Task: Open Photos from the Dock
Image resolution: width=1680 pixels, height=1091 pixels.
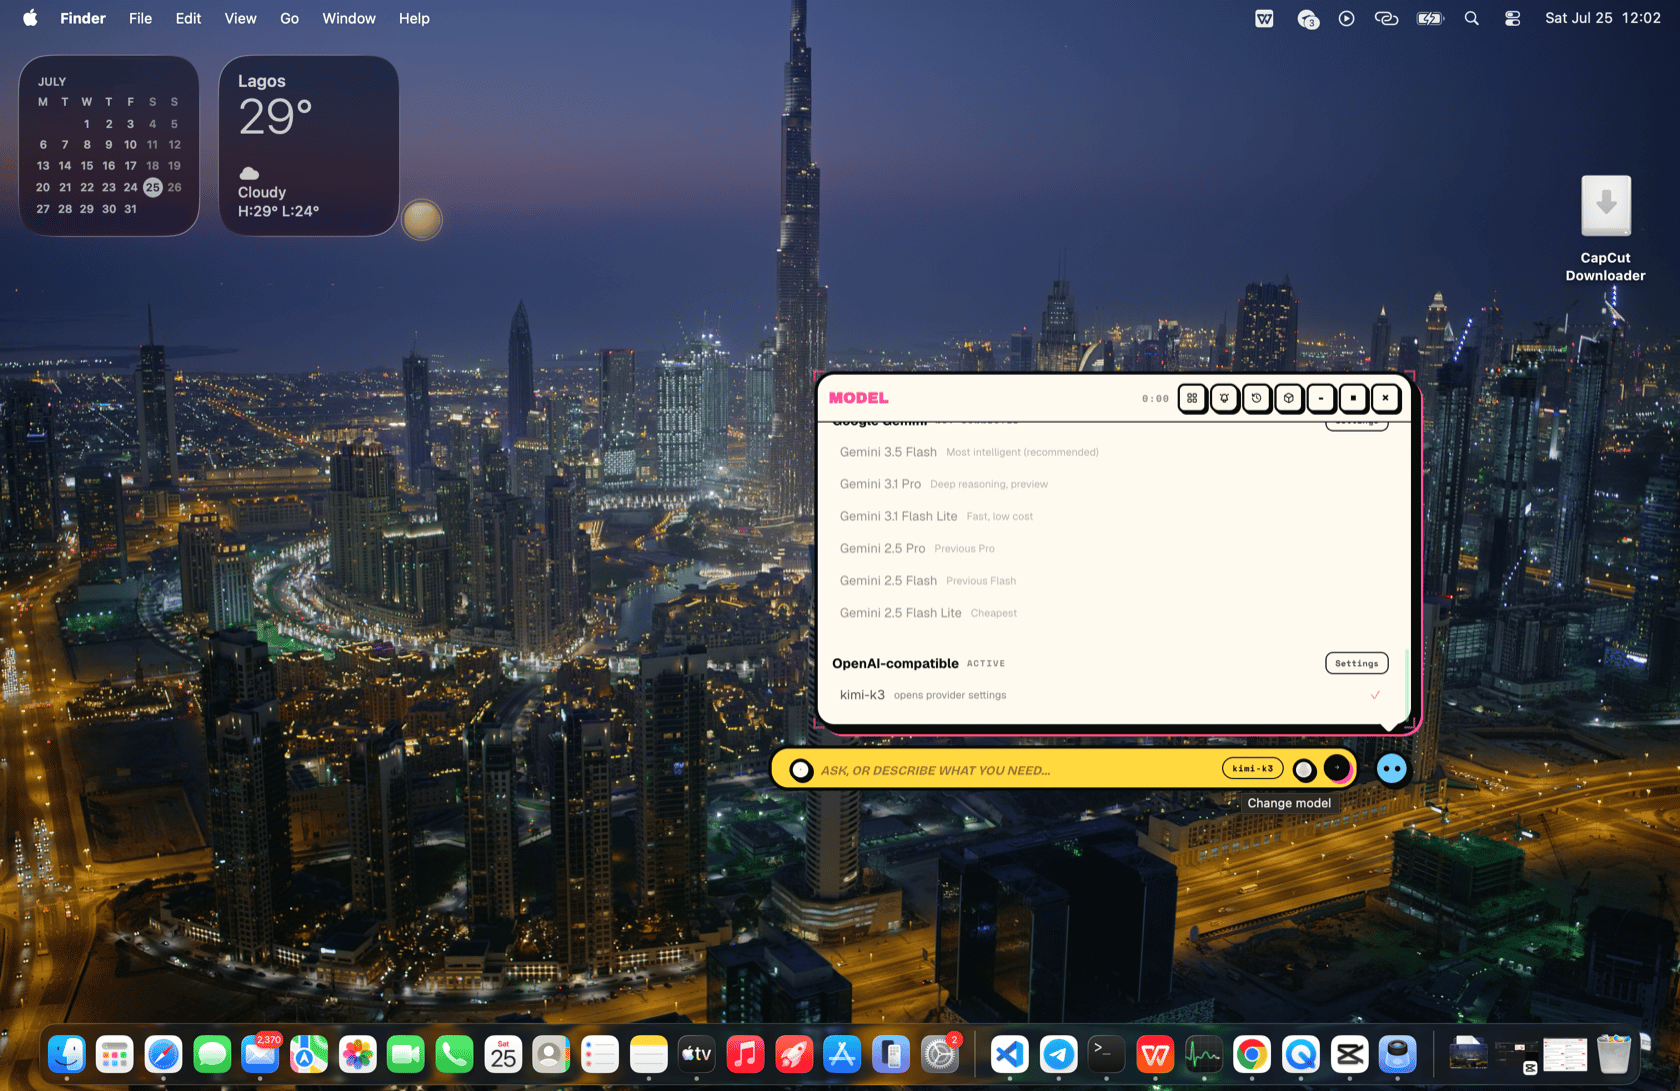Action: 357,1054
